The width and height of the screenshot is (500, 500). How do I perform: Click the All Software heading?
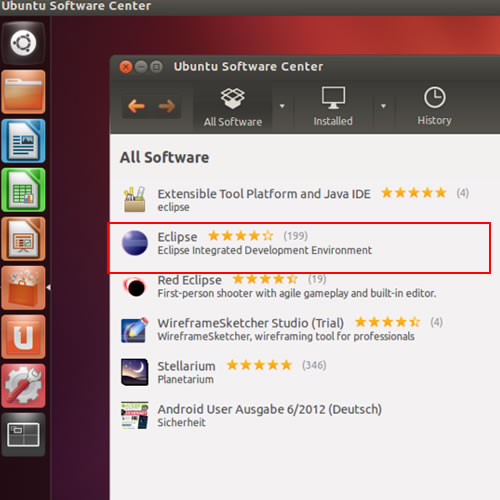point(164,158)
